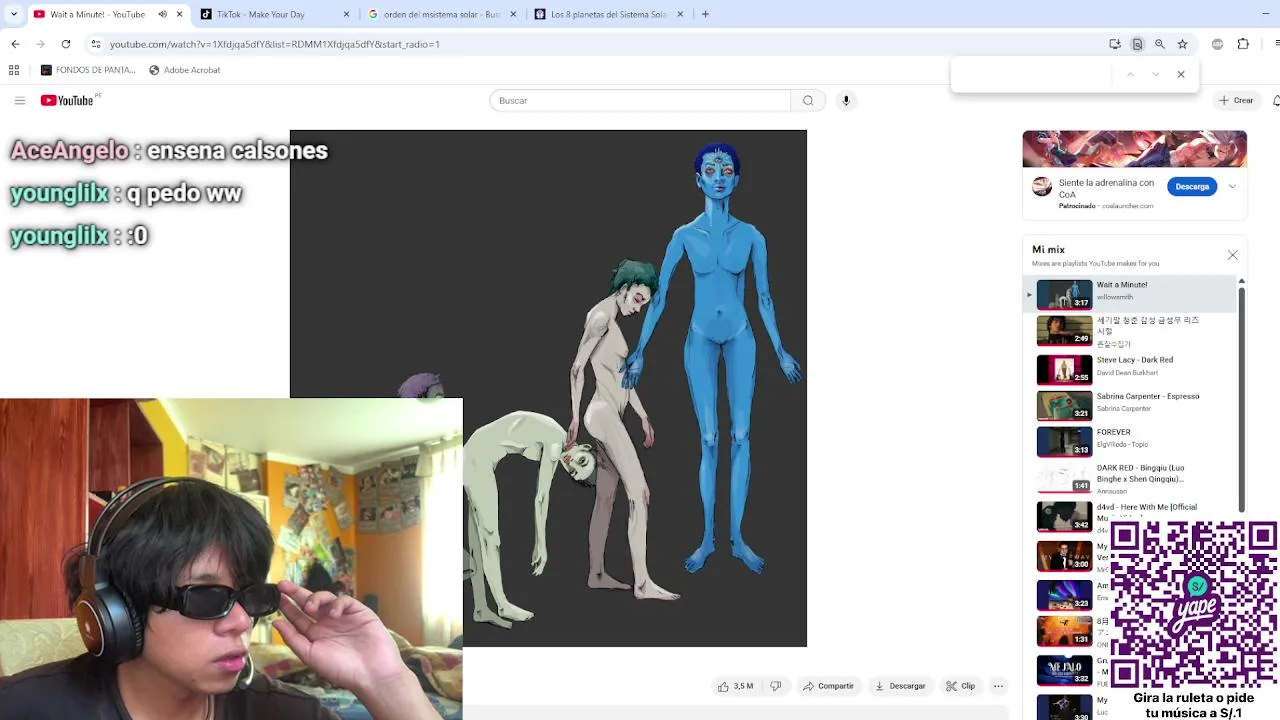The width and height of the screenshot is (1280, 720).
Task: Reload the current page
Action: point(66,44)
